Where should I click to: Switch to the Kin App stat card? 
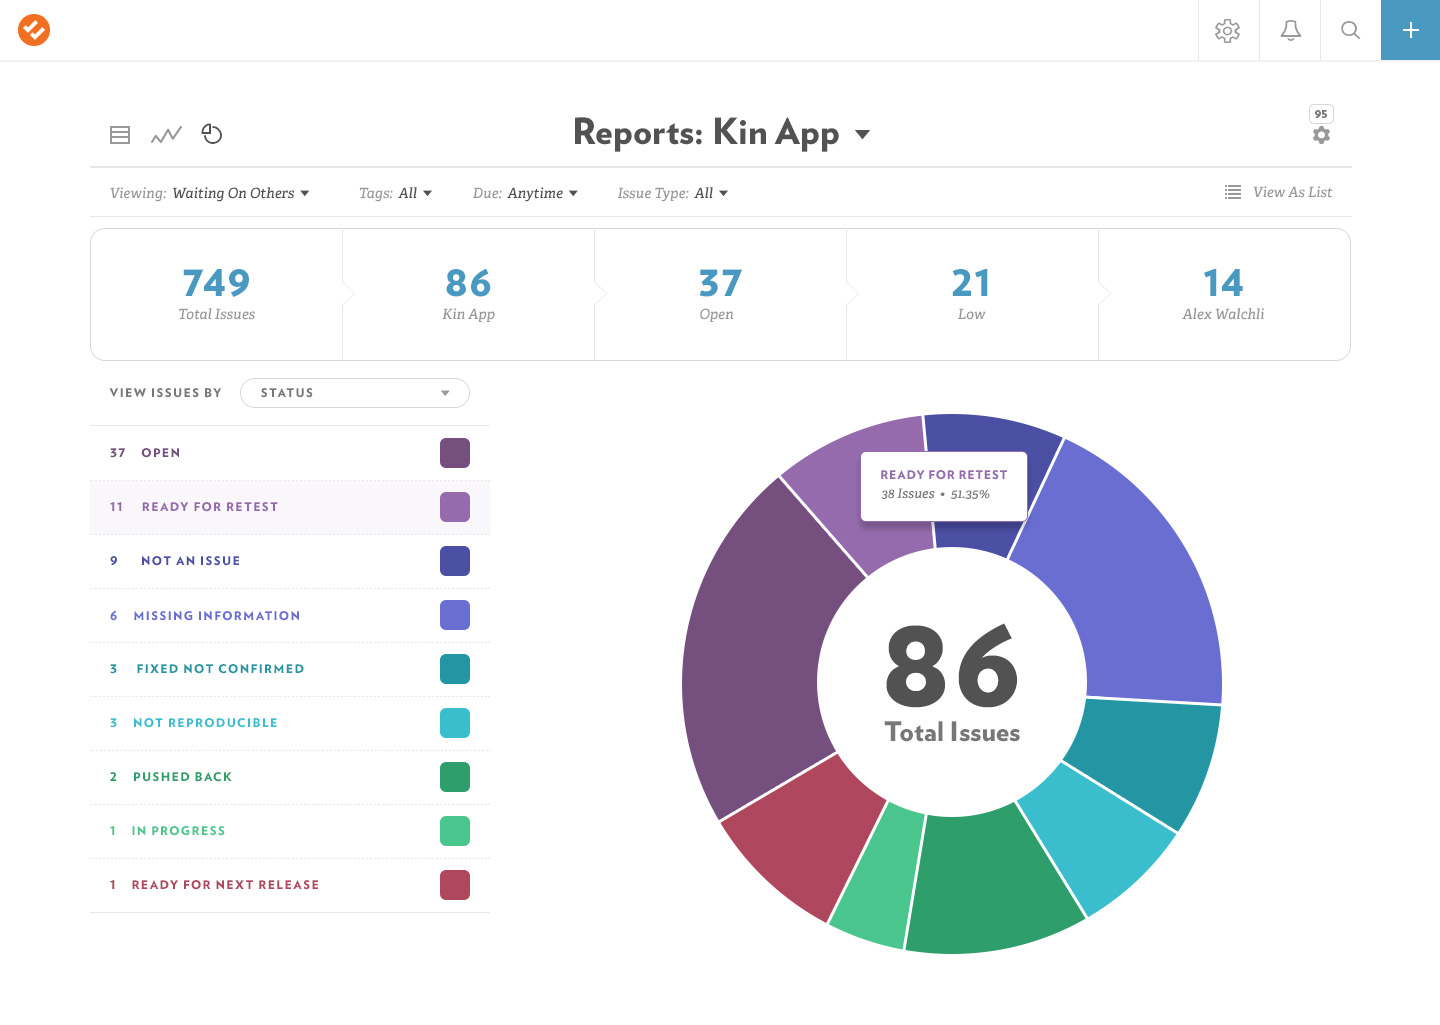pyautogui.click(x=468, y=293)
